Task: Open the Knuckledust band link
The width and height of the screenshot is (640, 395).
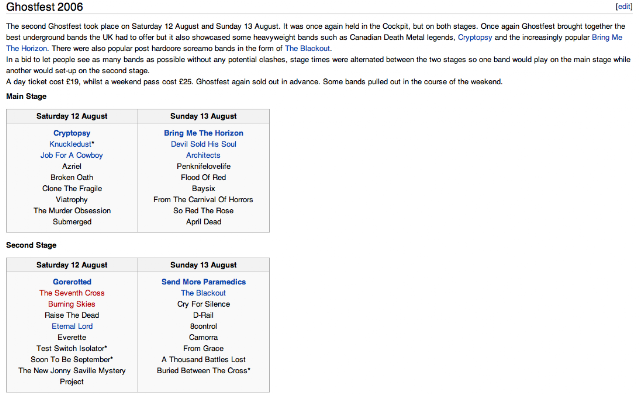Action: tap(71, 144)
